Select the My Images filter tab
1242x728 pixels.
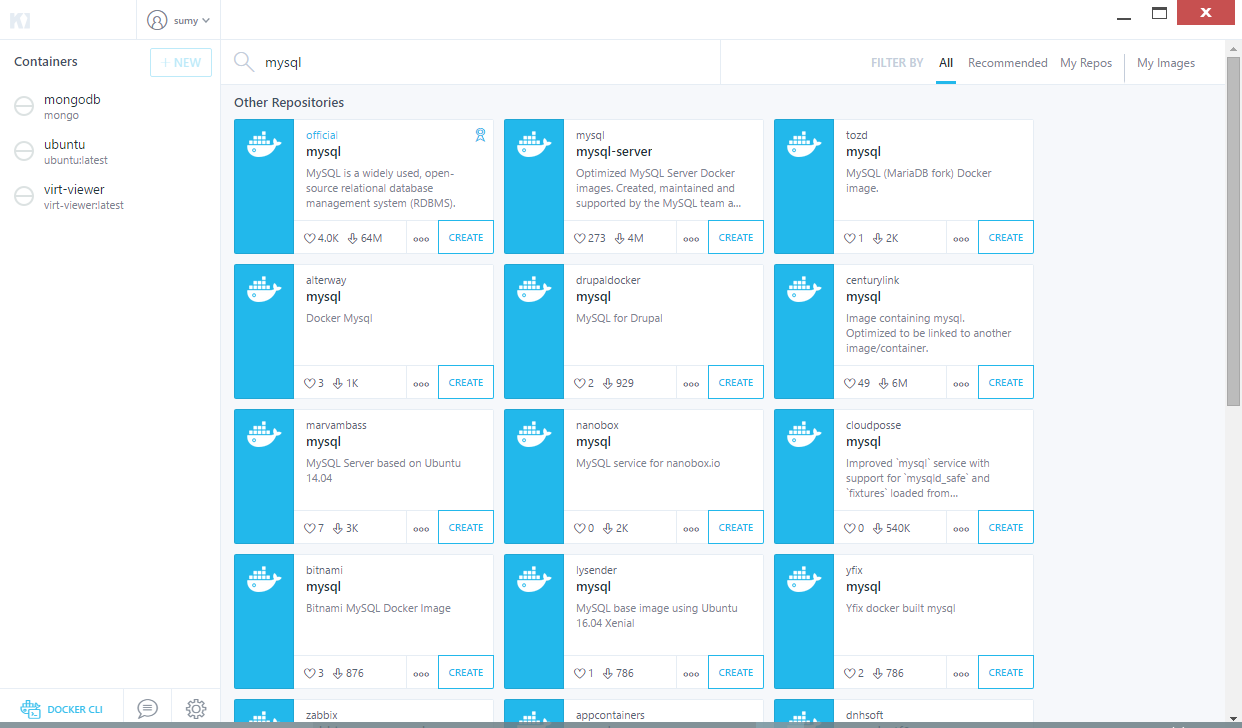pos(1165,63)
